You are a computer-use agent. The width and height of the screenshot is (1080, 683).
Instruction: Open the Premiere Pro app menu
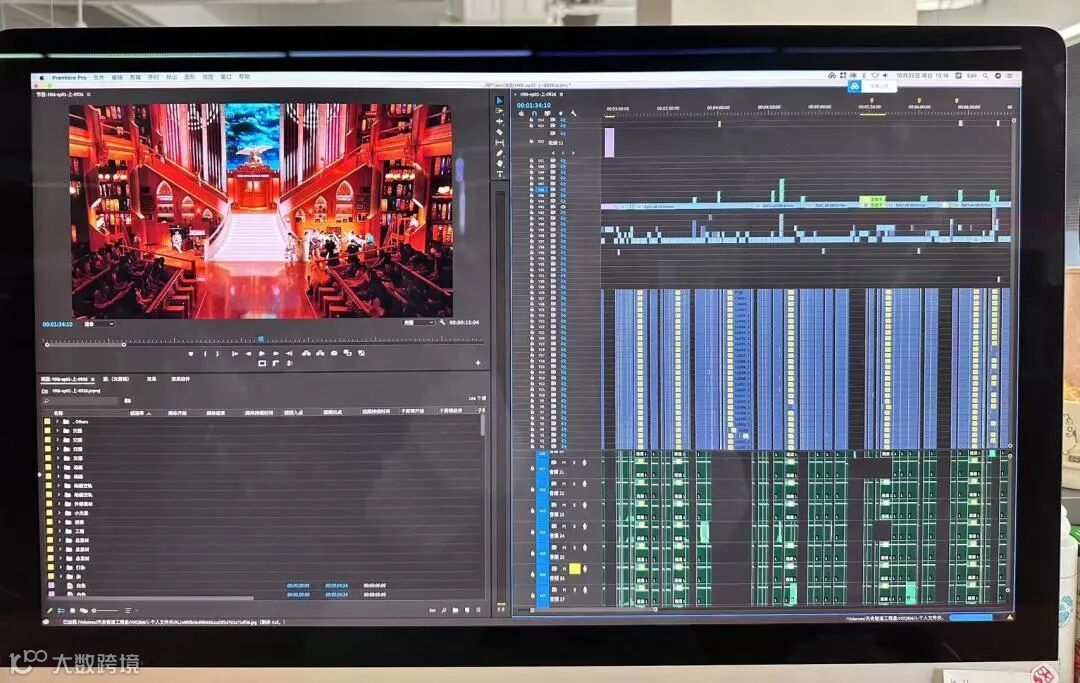(70, 78)
